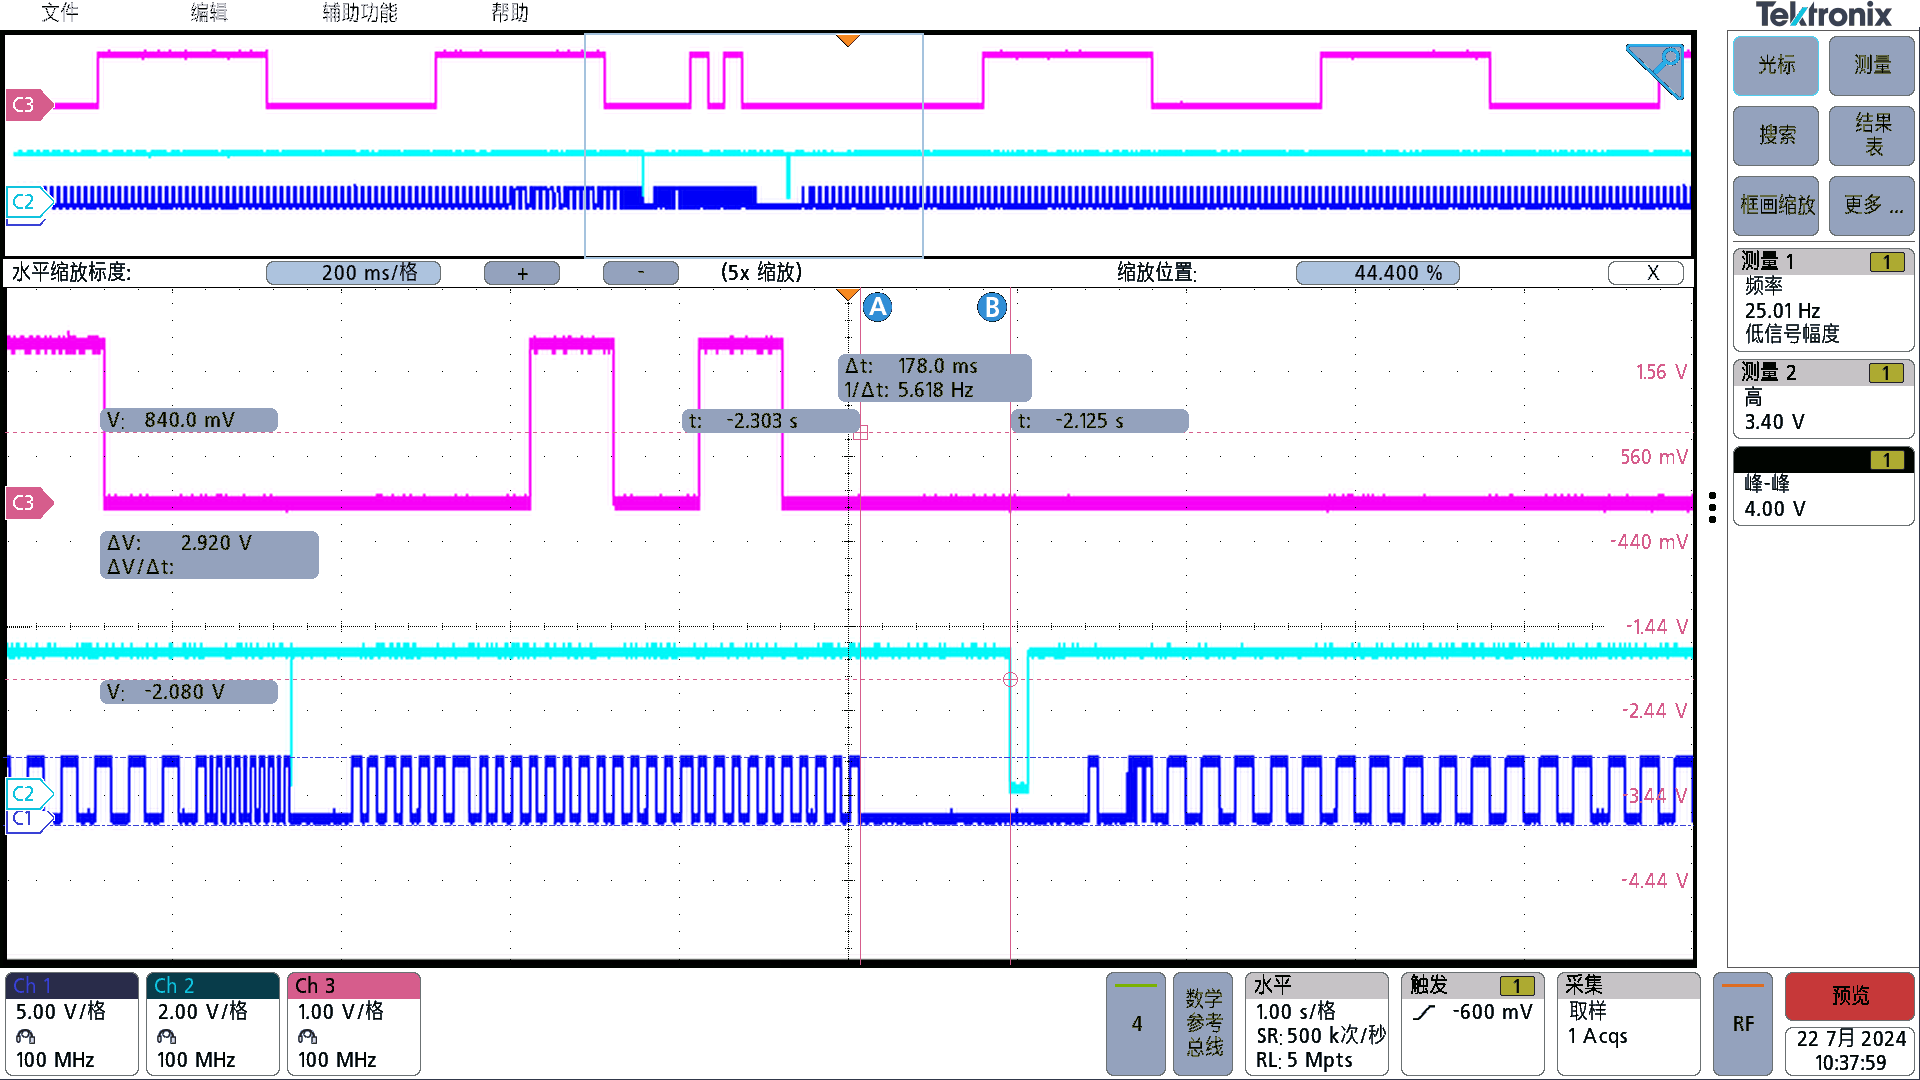The height and width of the screenshot is (1080, 1920).
Task: Click the three-dot panel handle
Action: tap(1712, 508)
